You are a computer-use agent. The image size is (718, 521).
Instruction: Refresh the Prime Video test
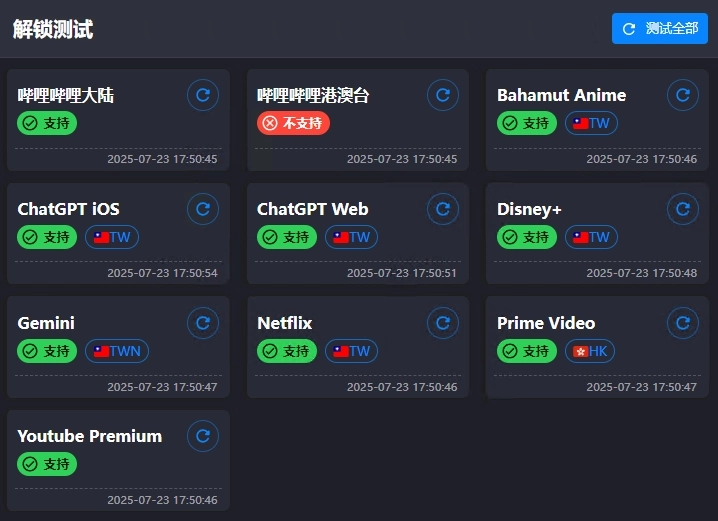(683, 323)
